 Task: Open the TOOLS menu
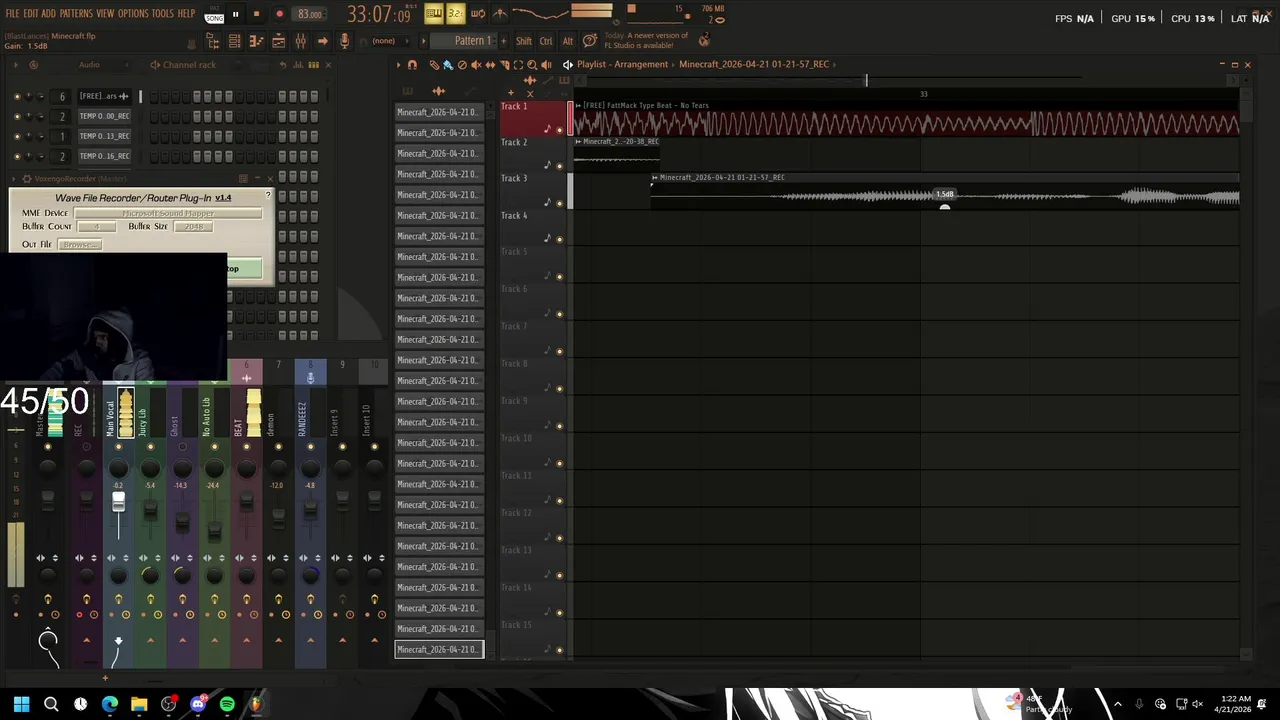click(163, 14)
